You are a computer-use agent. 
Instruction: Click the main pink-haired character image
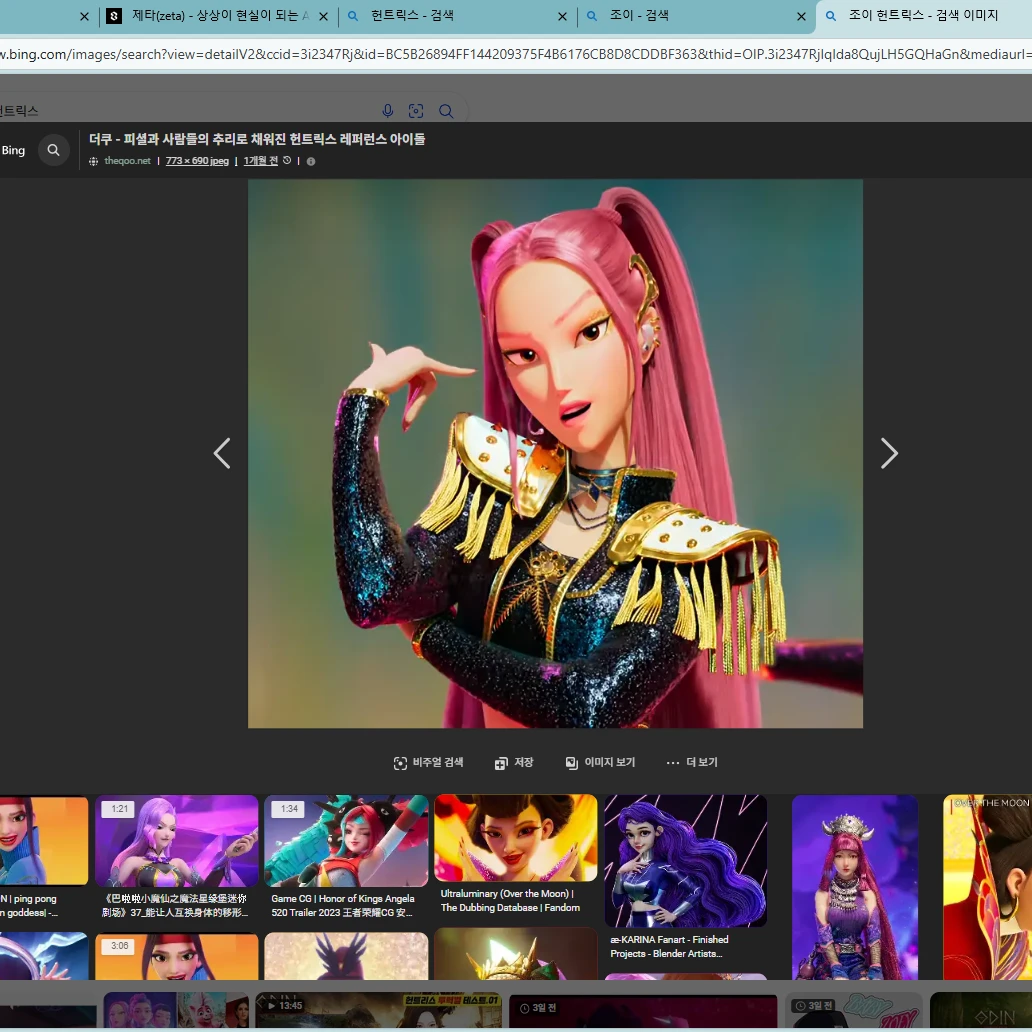pyautogui.click(x=555, y=453)
